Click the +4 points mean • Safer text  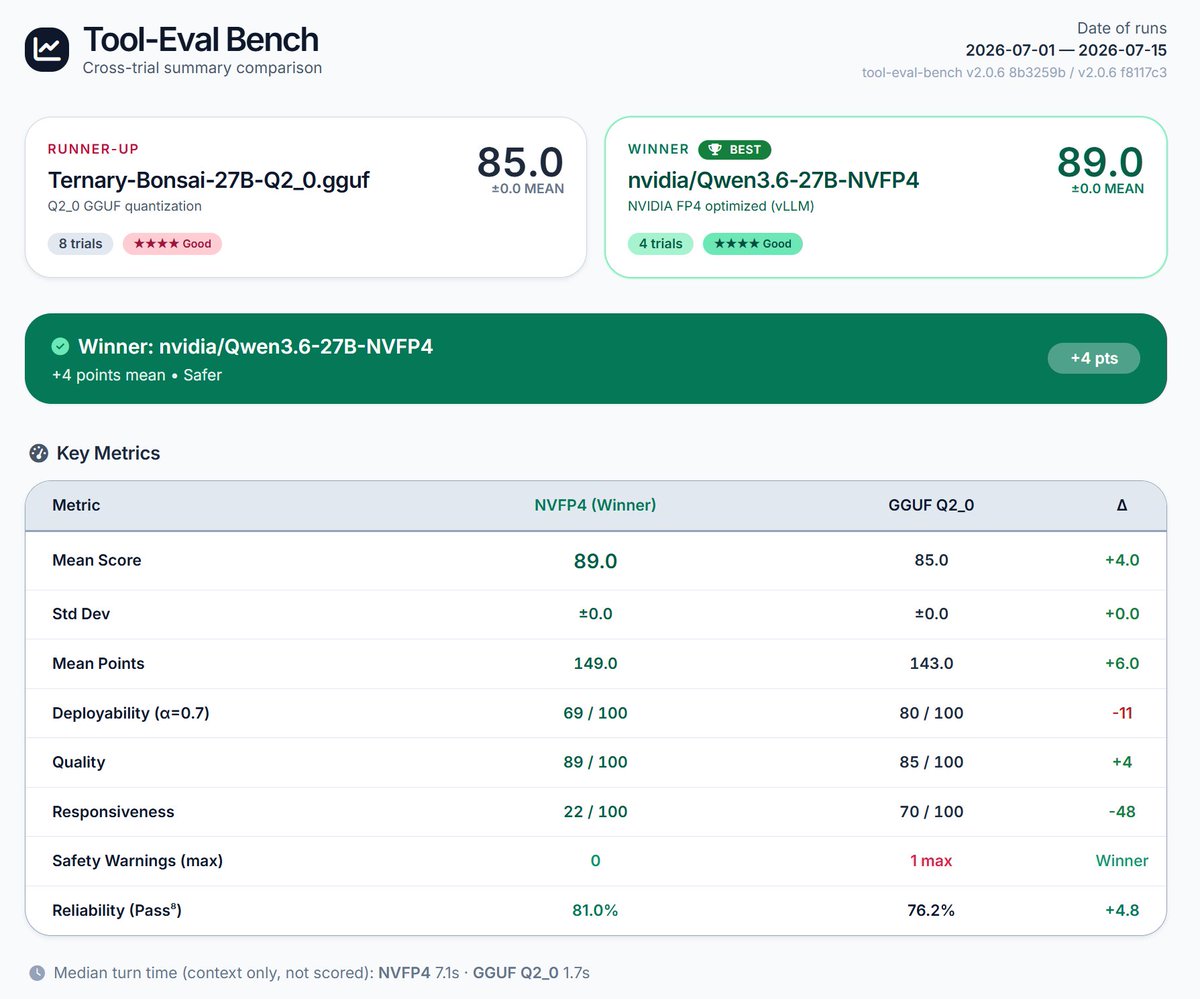[137, 375]
